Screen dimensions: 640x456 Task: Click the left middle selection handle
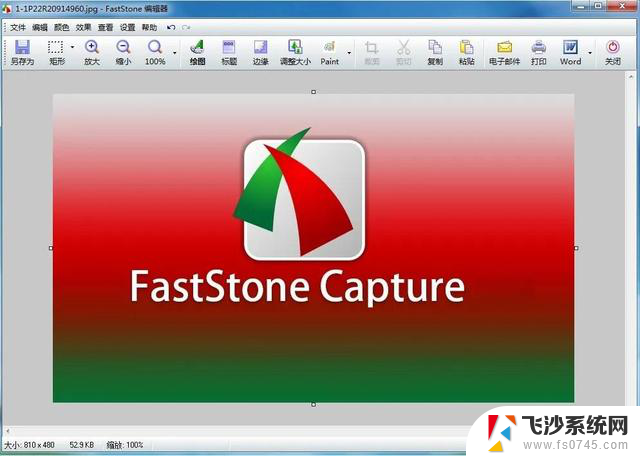tap(51, 248)
